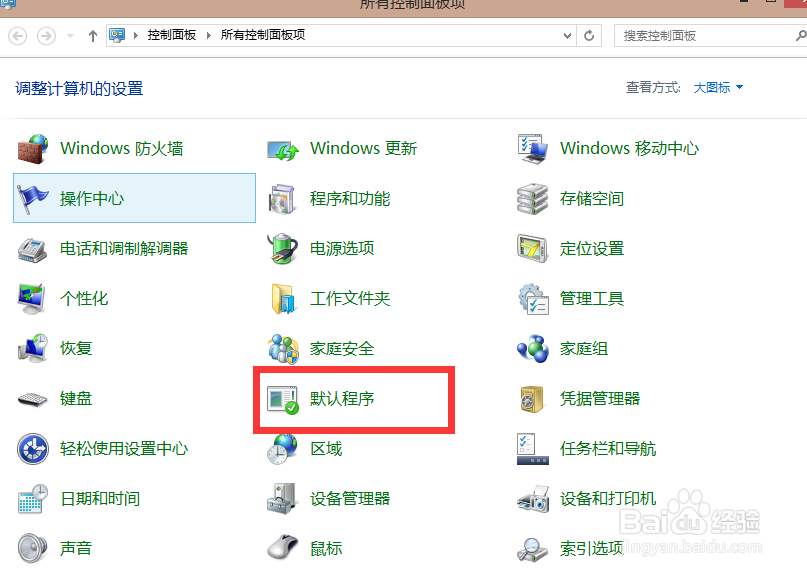The height and width of the screenshot is (575, 807).
Task: Open 凭据管理器 credential vault icon
Action: [x=532, y=398]
